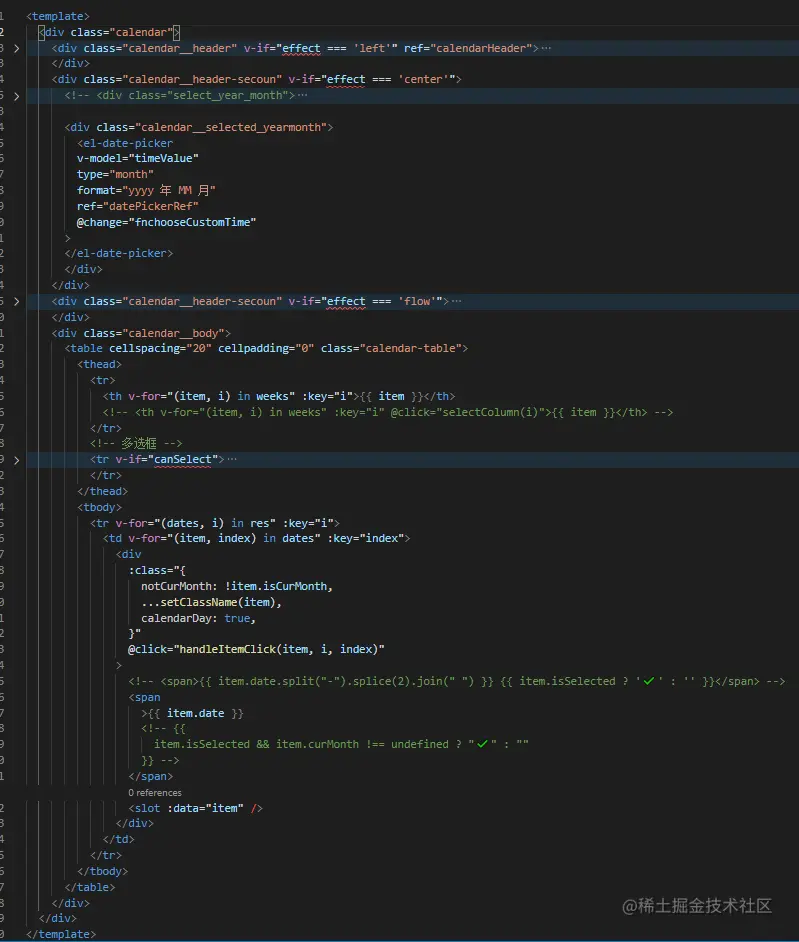This screenshot has height=942, width=799.
Task: Place cursor on class="calendar" line
Action: (109, 32)
